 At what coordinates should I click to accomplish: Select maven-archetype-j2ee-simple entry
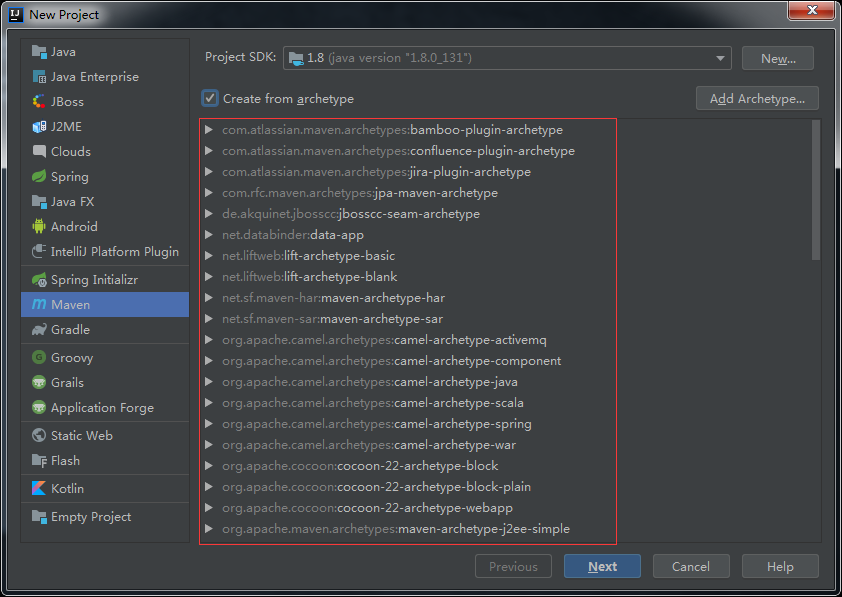396,529
